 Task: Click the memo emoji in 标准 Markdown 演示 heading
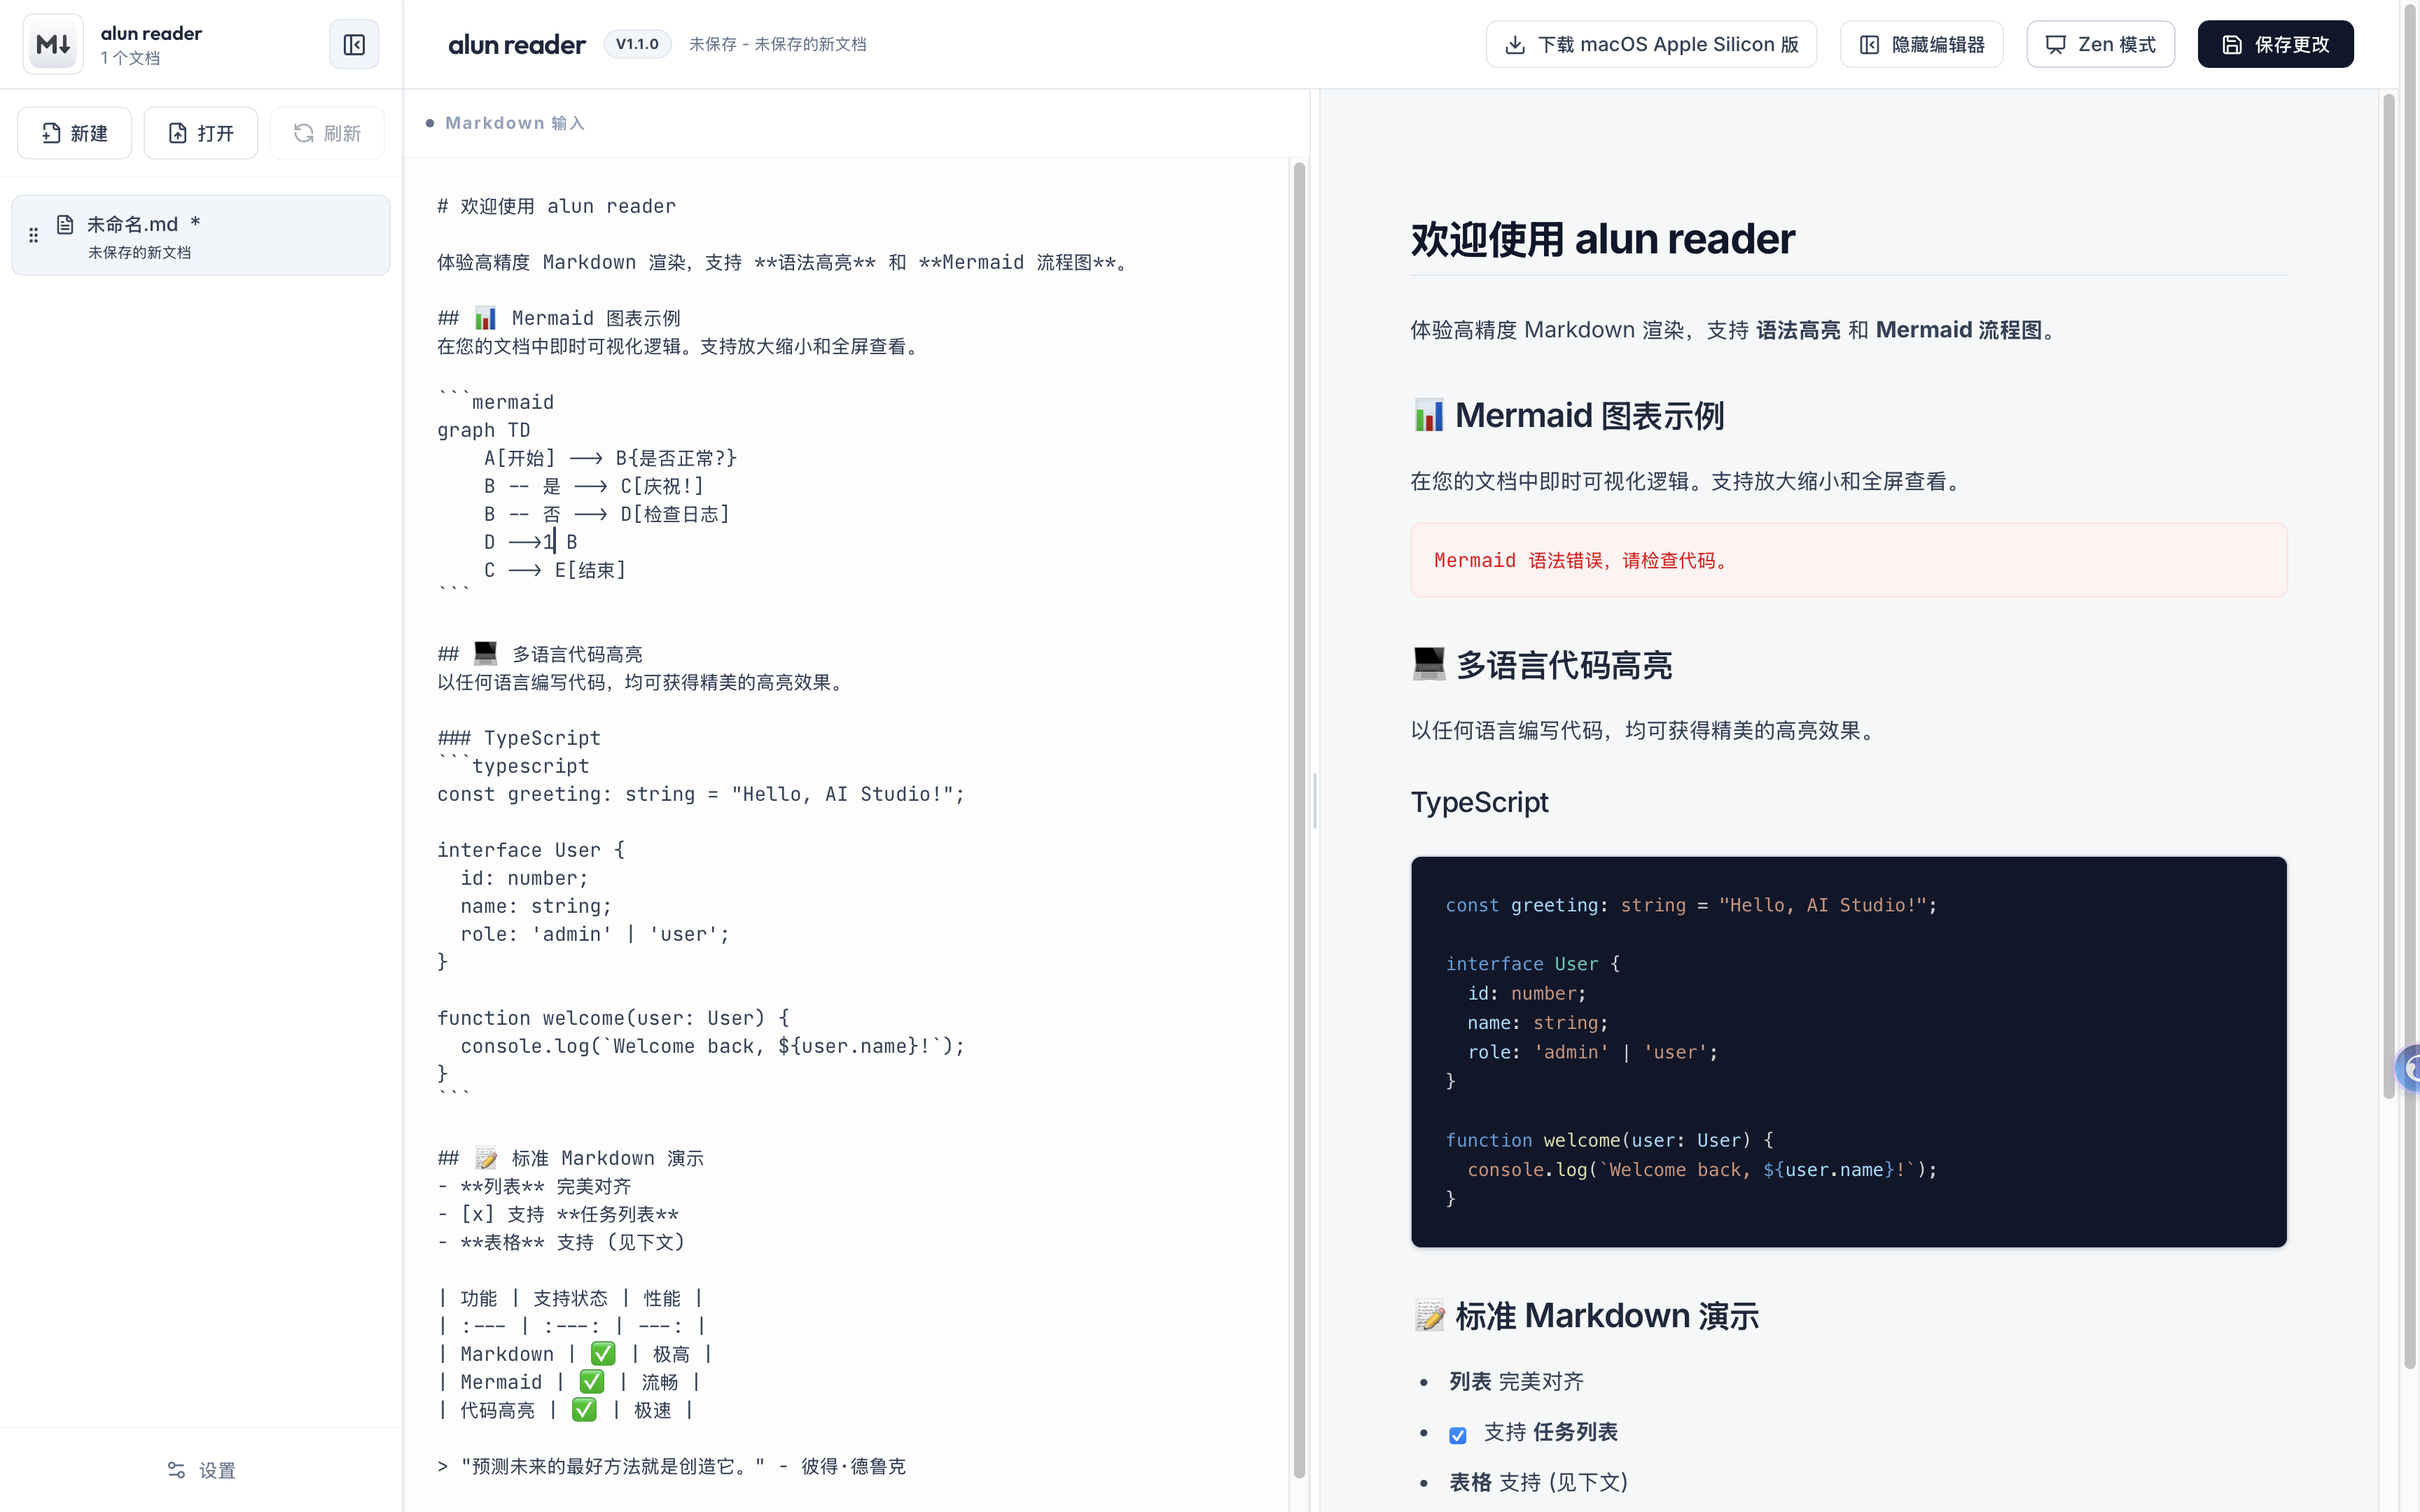[x=1429, y=1316]
